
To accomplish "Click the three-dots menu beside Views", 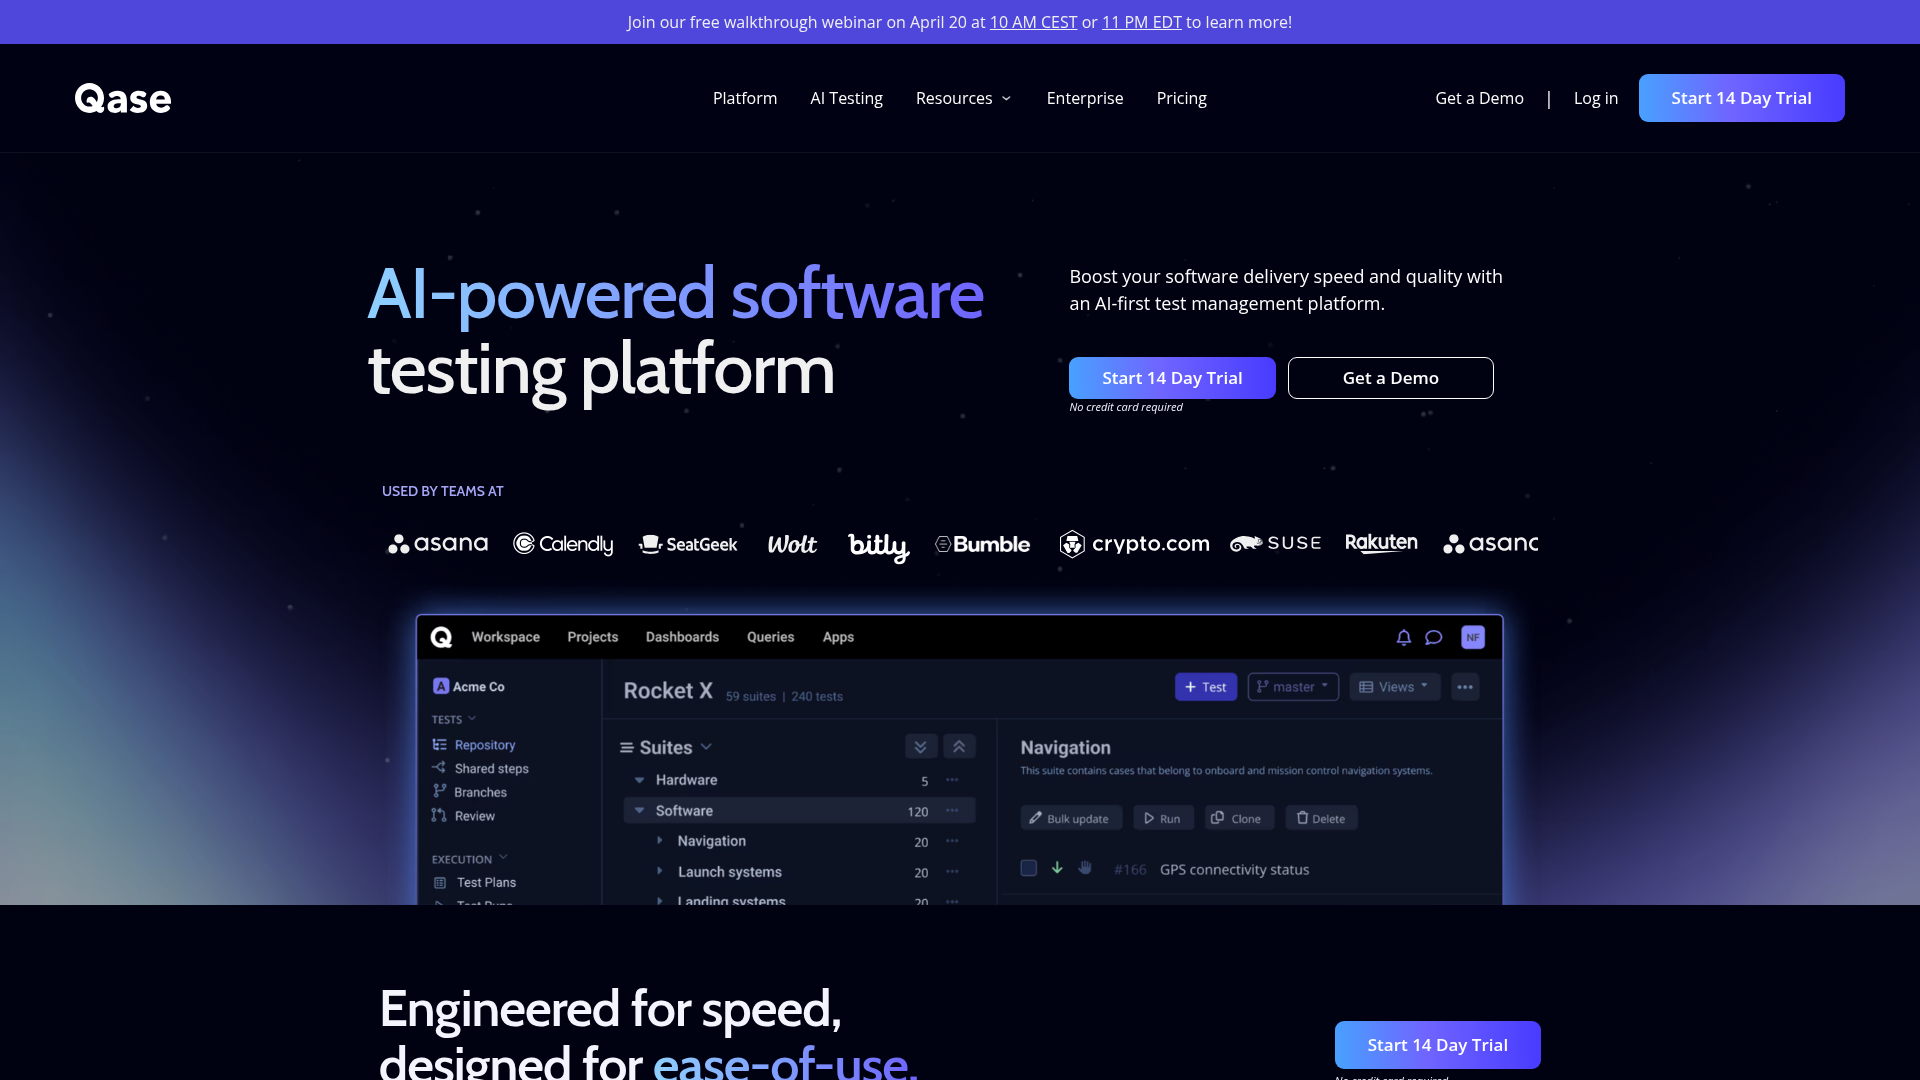I will click(x=1465, y=687).
